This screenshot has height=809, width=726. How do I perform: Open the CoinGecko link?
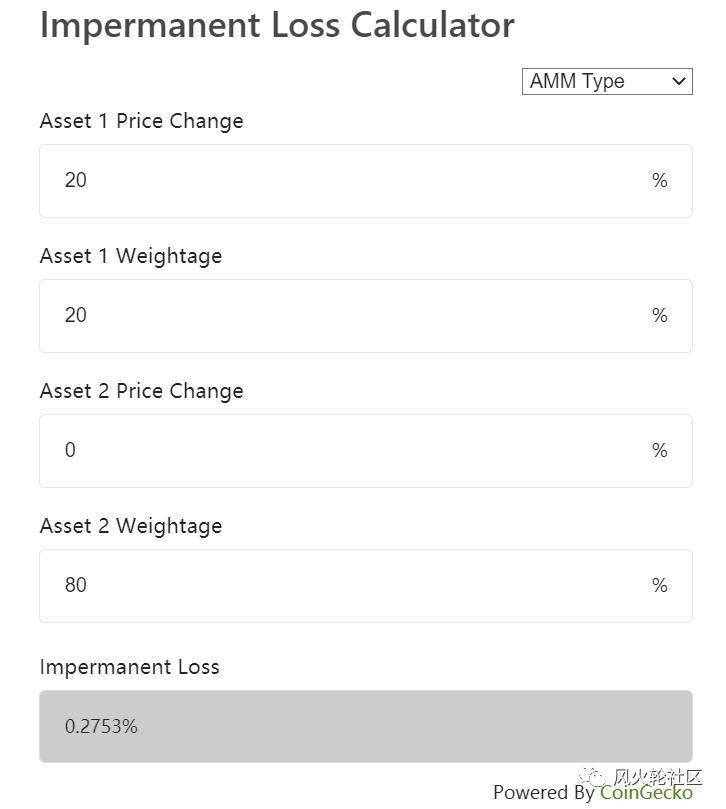(646, 793)
